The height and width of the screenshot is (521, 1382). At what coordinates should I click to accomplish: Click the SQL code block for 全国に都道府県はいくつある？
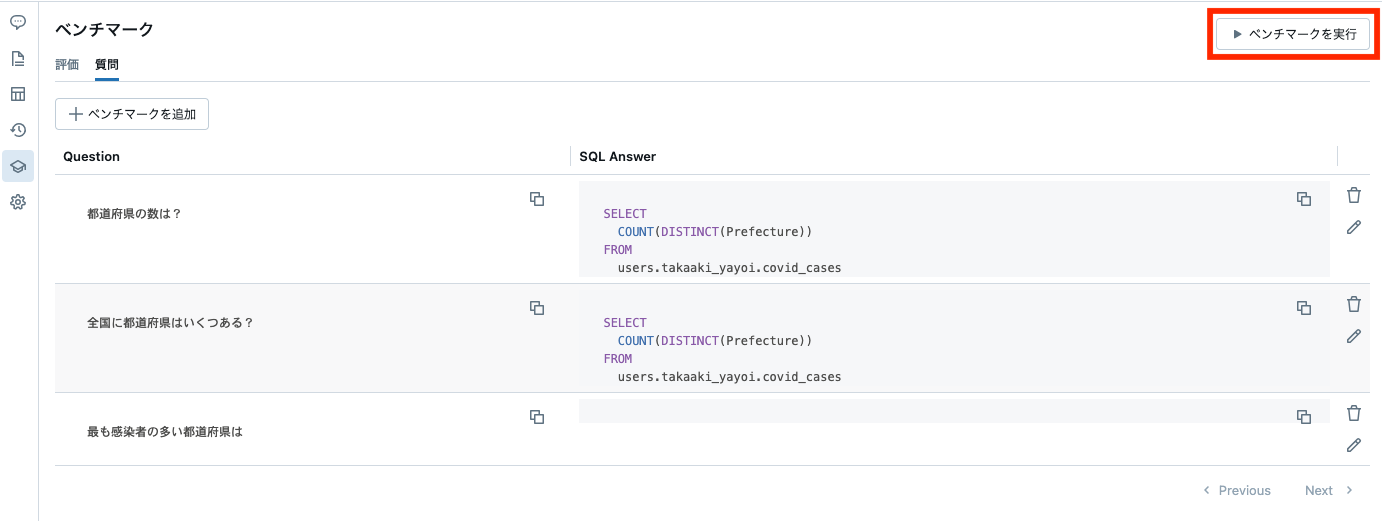[954, 338]
